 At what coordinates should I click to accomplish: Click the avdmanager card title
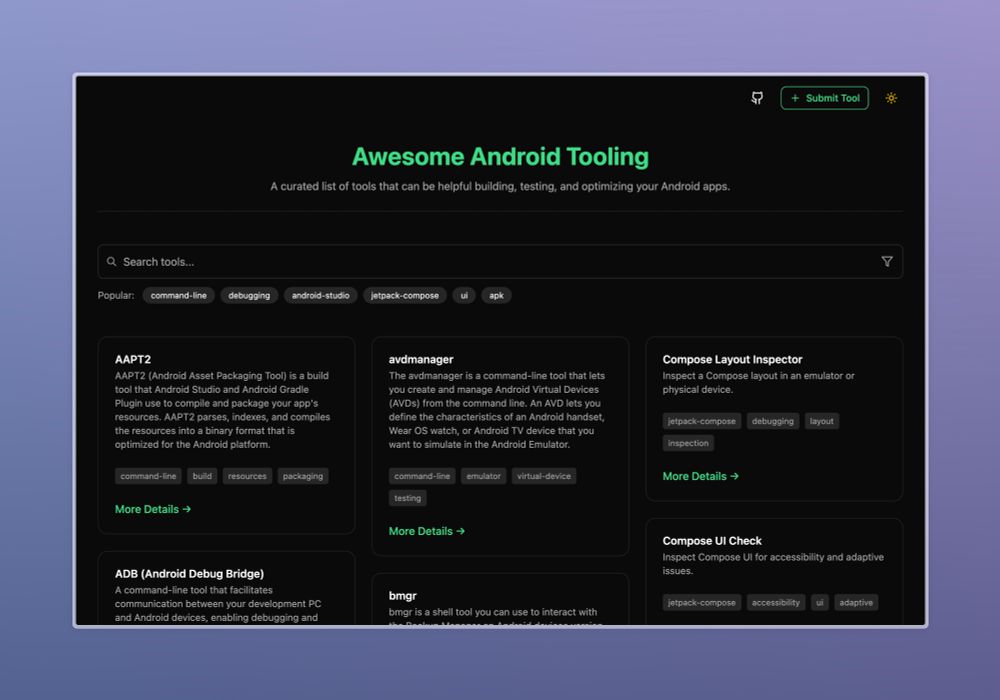421,360
